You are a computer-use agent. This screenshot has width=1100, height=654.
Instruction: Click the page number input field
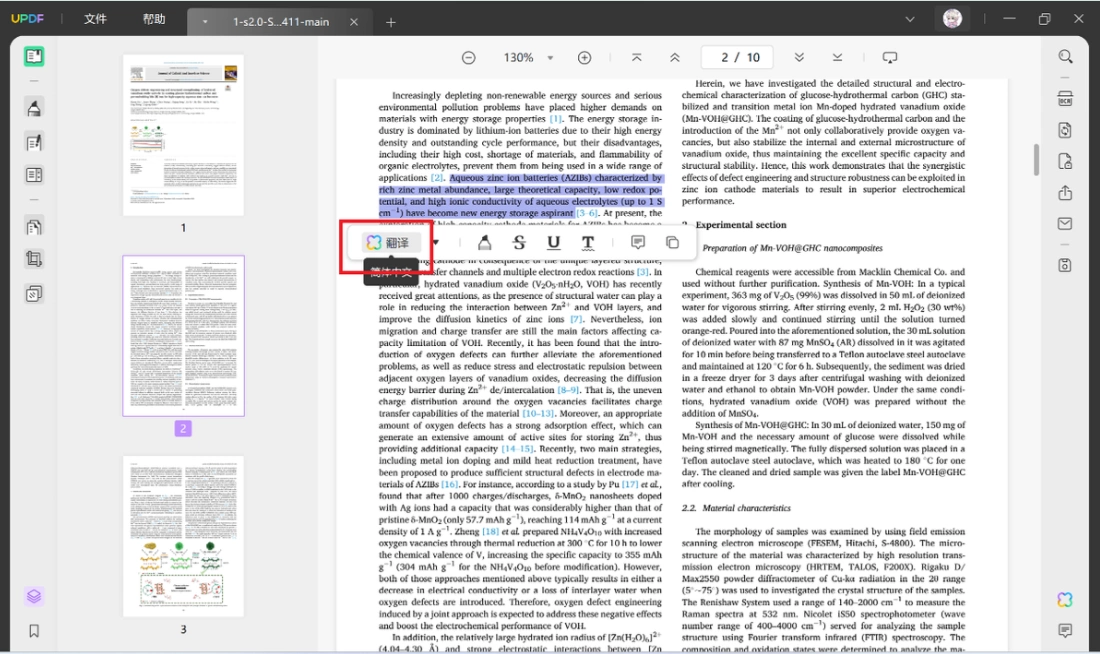(737, 58)
